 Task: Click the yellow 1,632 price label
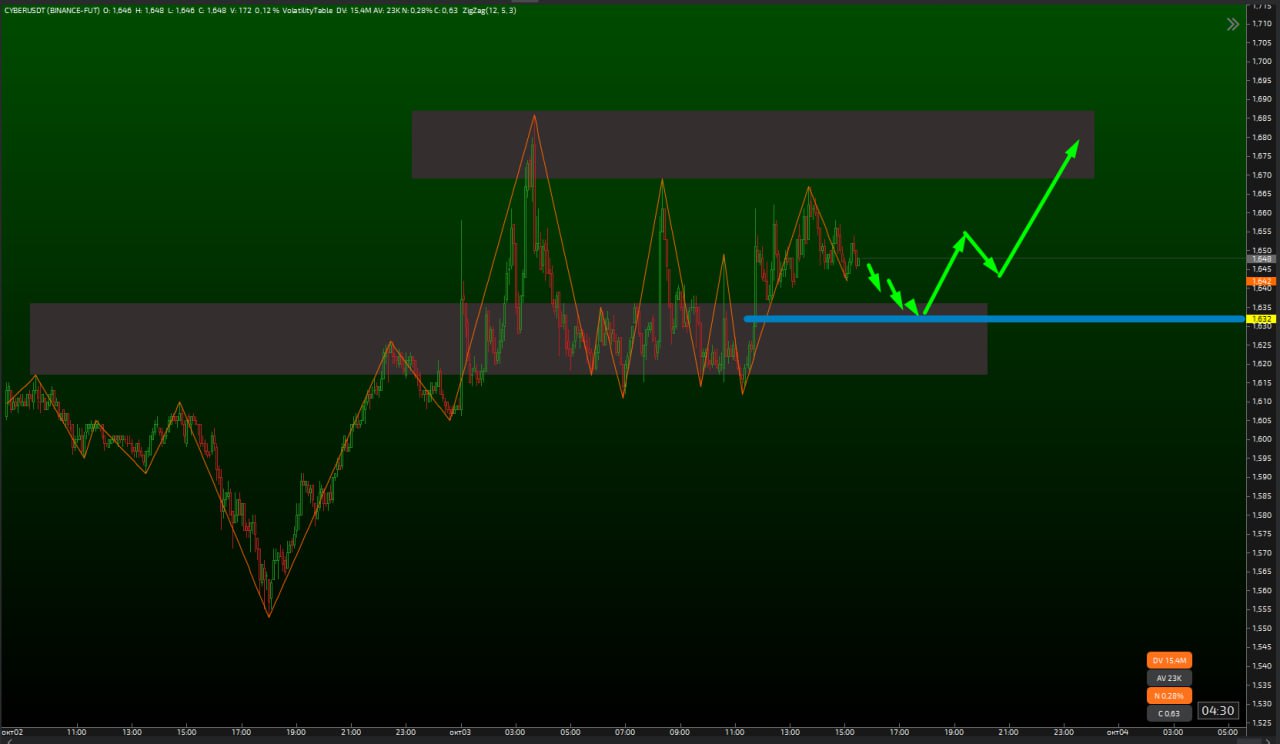(1260, 319)
